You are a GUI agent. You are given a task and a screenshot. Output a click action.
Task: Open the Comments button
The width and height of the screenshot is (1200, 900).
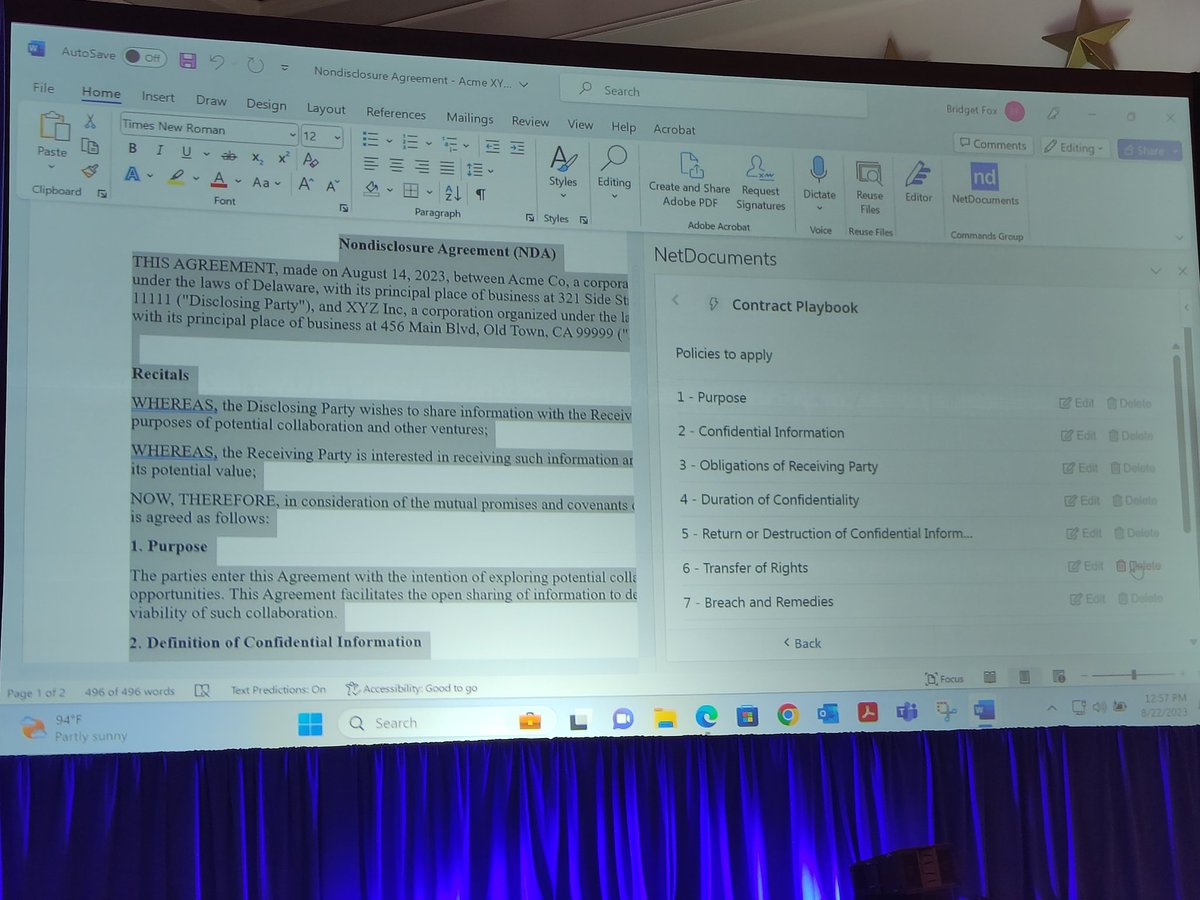(991, 144)
